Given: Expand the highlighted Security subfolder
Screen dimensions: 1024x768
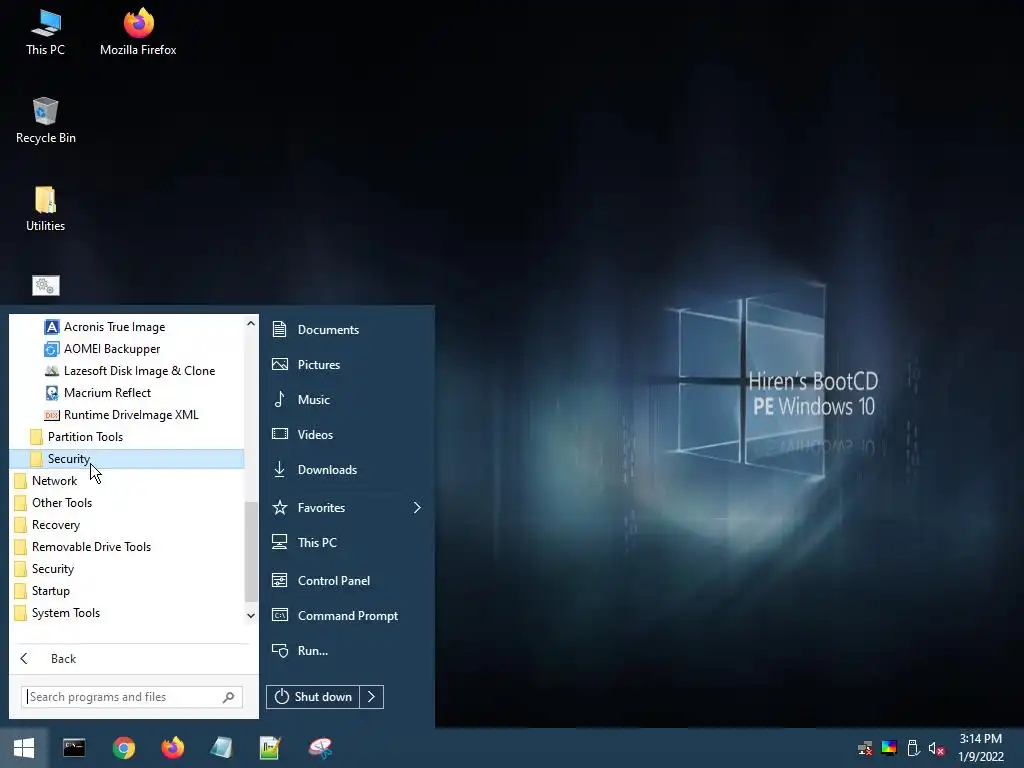Looking at the screenshot, I should [127, 458].
